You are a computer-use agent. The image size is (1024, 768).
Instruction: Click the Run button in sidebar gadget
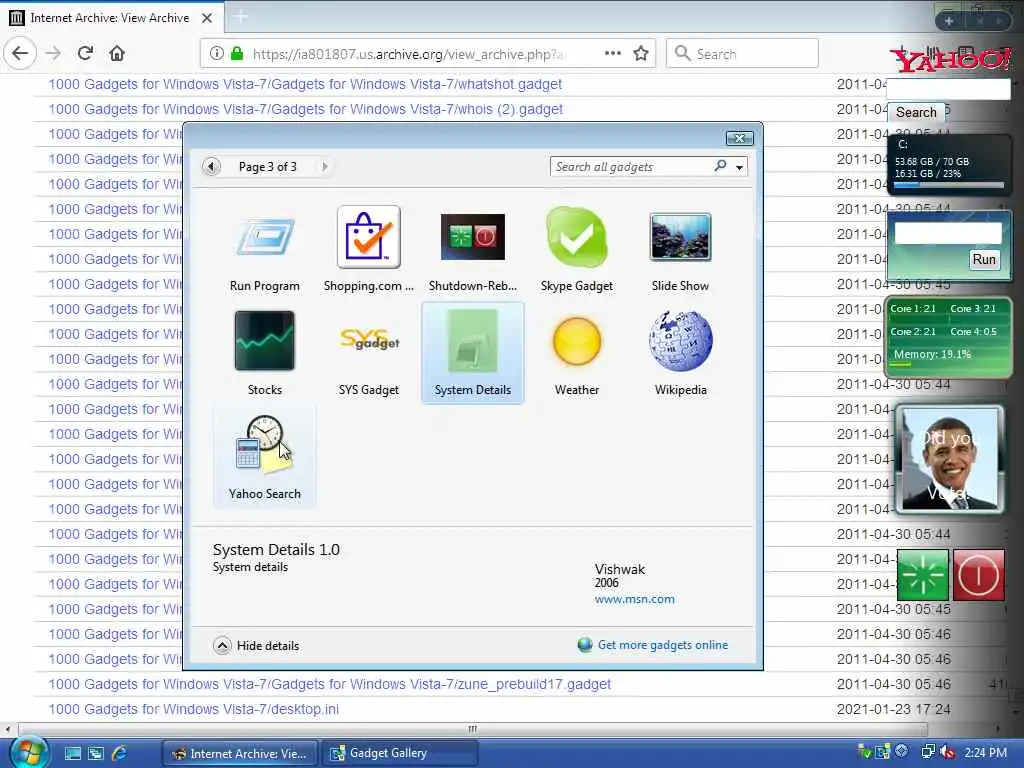point(984,259)
